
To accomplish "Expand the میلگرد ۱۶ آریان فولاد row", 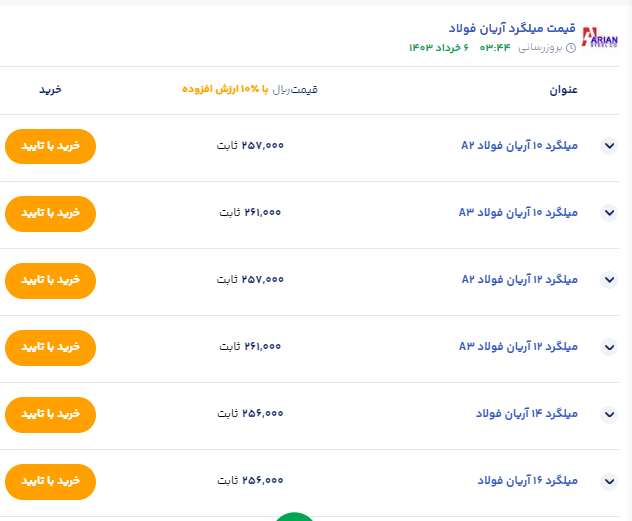I will pyautogui.click(x=609, y=481).
